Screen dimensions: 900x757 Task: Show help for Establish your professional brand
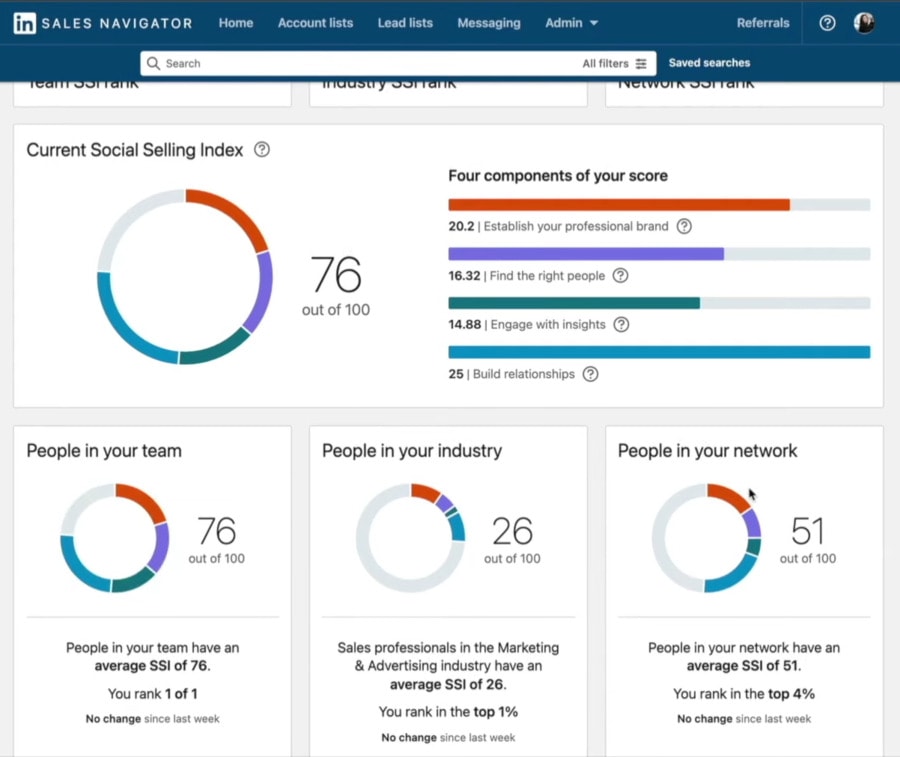(684, 226)
